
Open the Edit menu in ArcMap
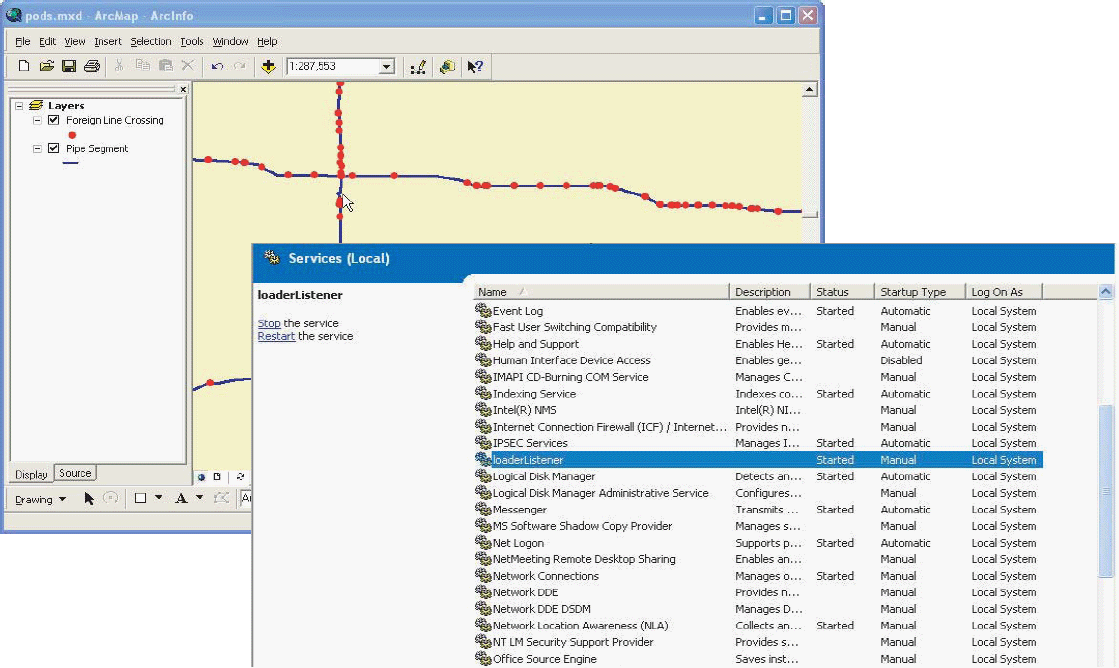click(x=47, y=41)
